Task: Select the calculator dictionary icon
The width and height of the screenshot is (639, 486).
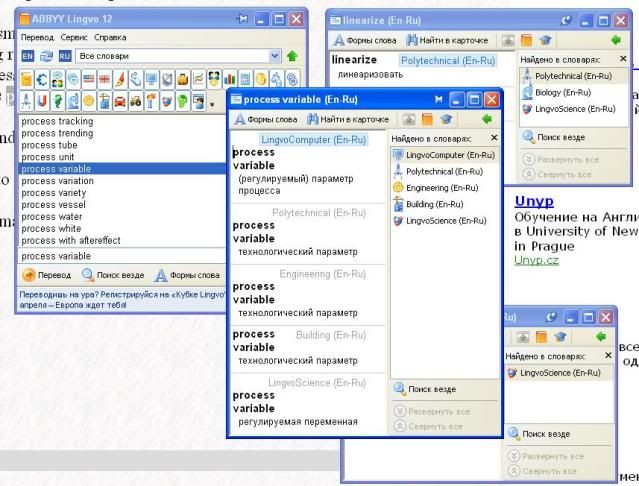Action: (245, 79)
